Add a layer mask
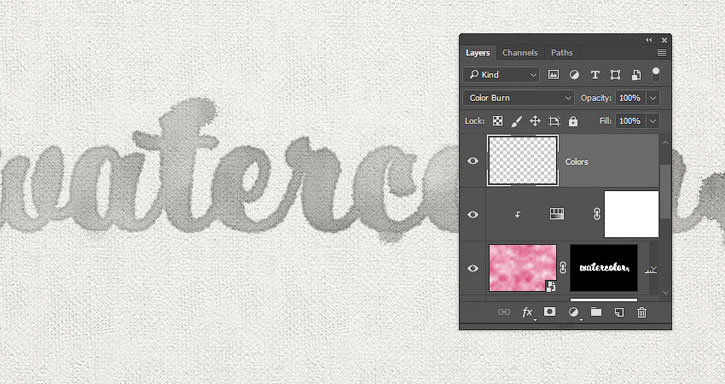This screenshot has height=384, width=725. pyautogui.click(x=549, y=312)
